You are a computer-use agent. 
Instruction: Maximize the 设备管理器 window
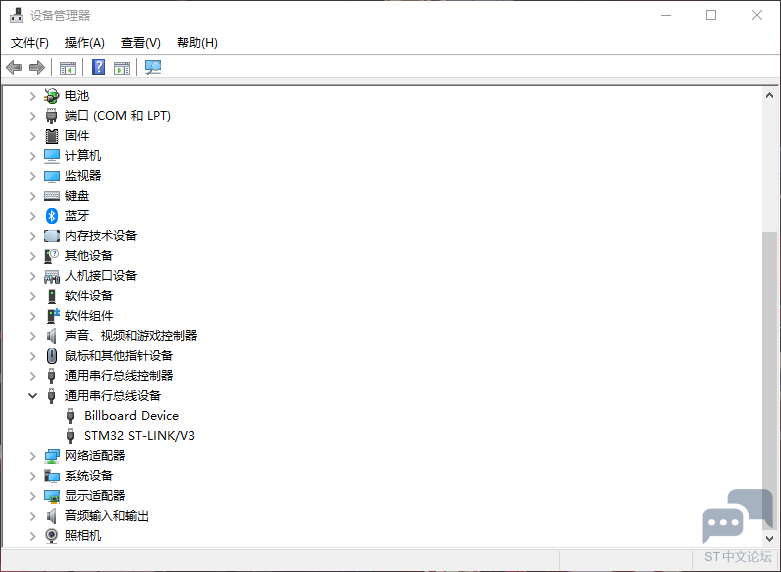711,15
